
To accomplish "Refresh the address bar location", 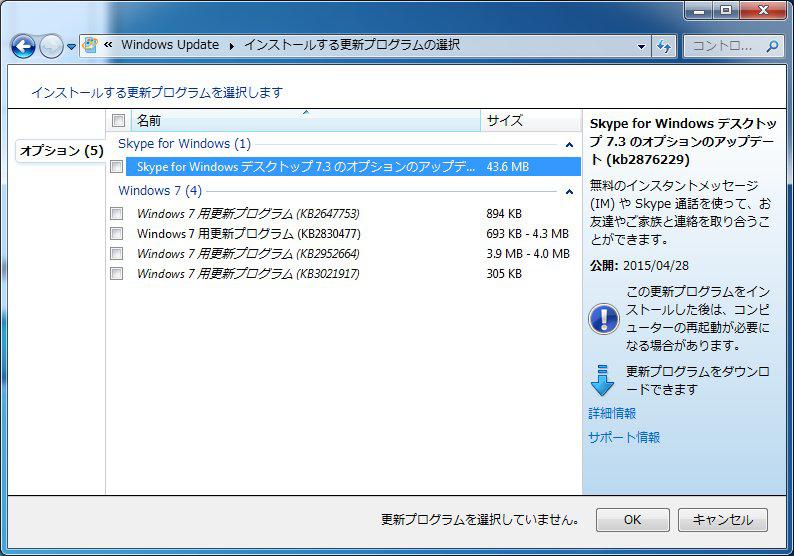I will [x=664, y=46].
